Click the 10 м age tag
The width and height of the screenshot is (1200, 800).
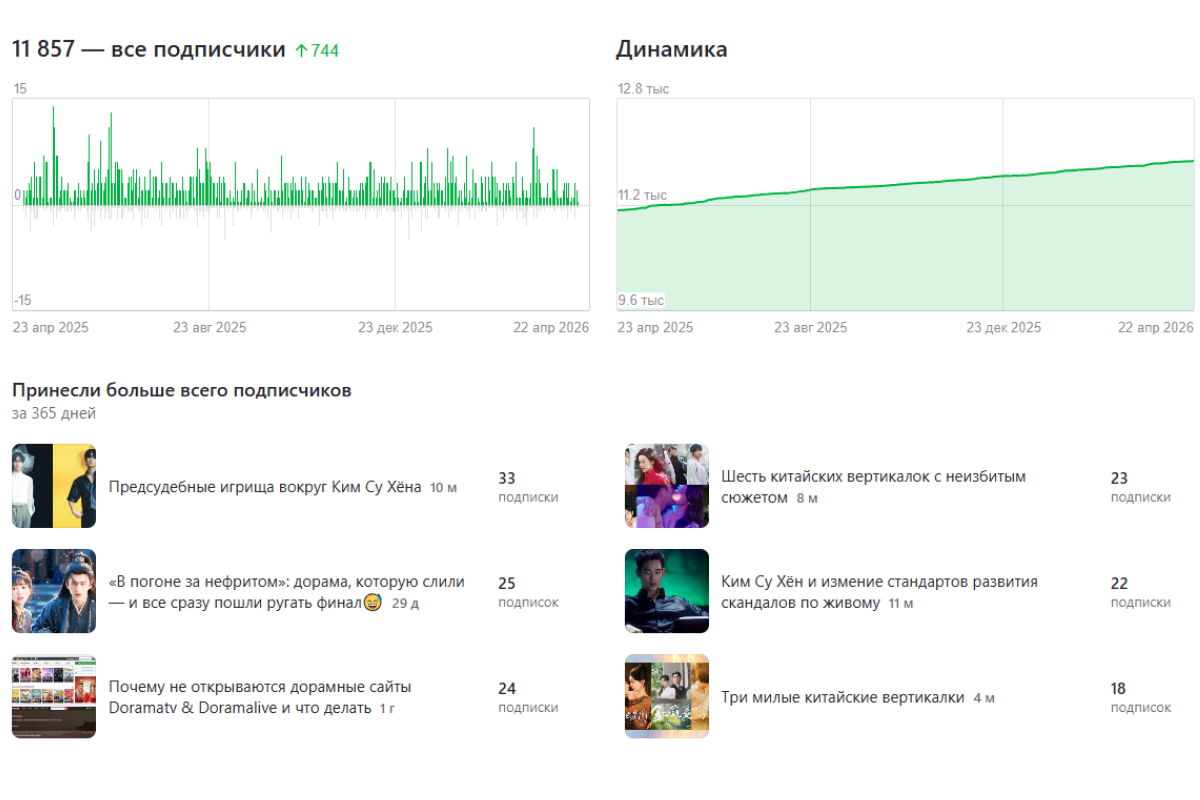(x=443, y=488)
